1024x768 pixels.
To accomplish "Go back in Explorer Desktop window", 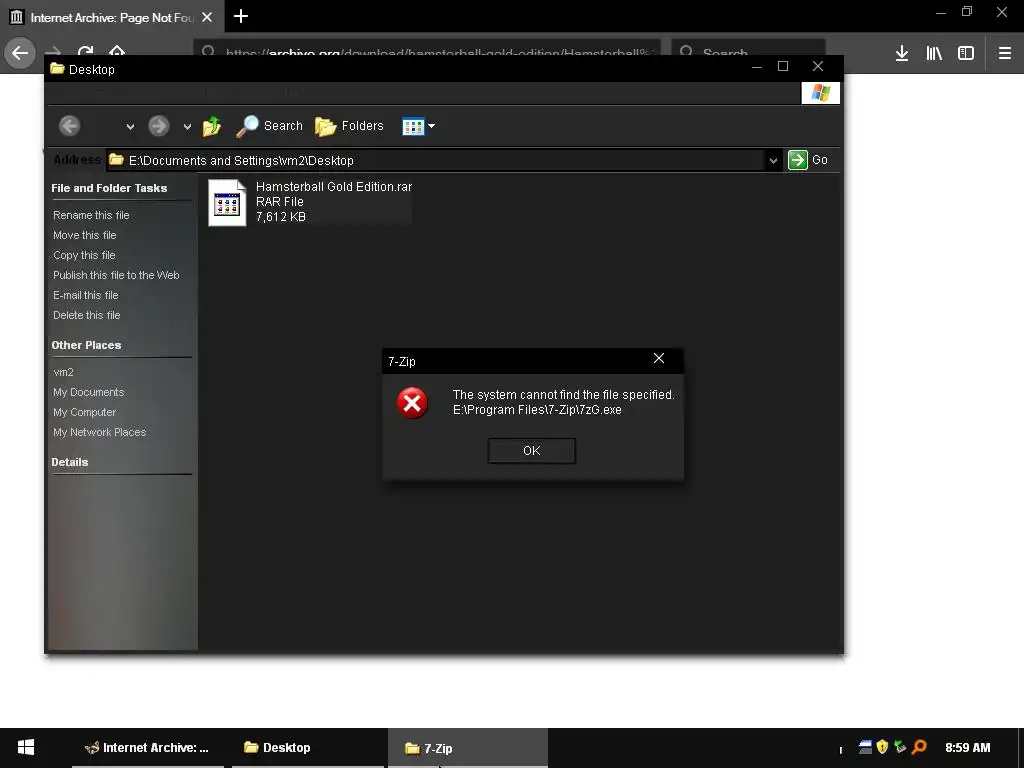I will [x=69, y=126].
